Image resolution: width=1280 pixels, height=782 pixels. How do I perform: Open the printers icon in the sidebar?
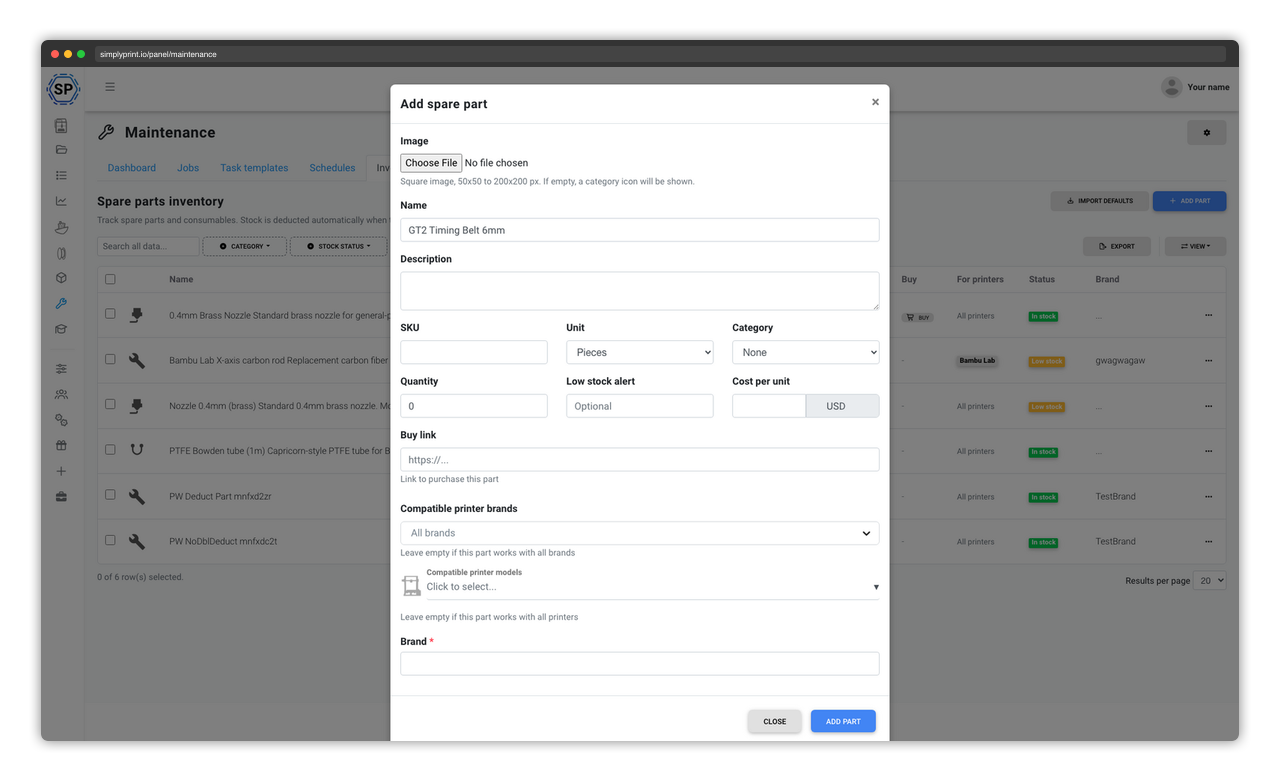(x=61, y=126)
